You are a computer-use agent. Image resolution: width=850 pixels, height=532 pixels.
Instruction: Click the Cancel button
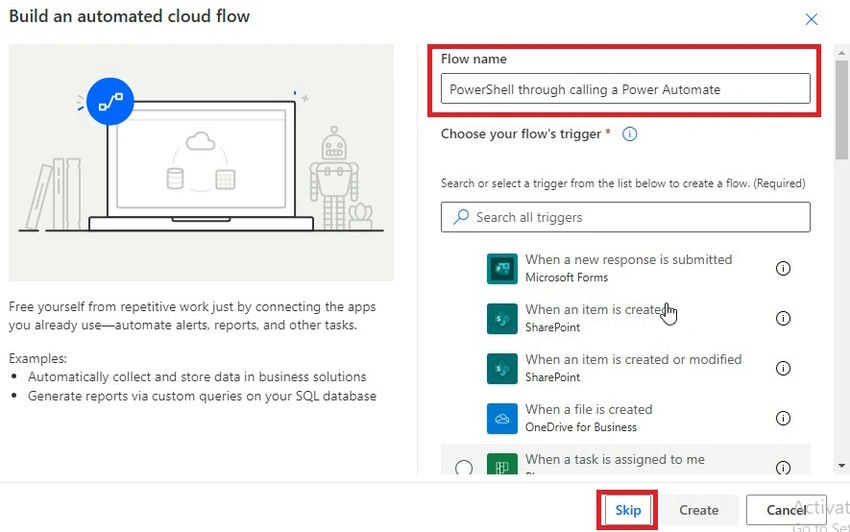786,510
